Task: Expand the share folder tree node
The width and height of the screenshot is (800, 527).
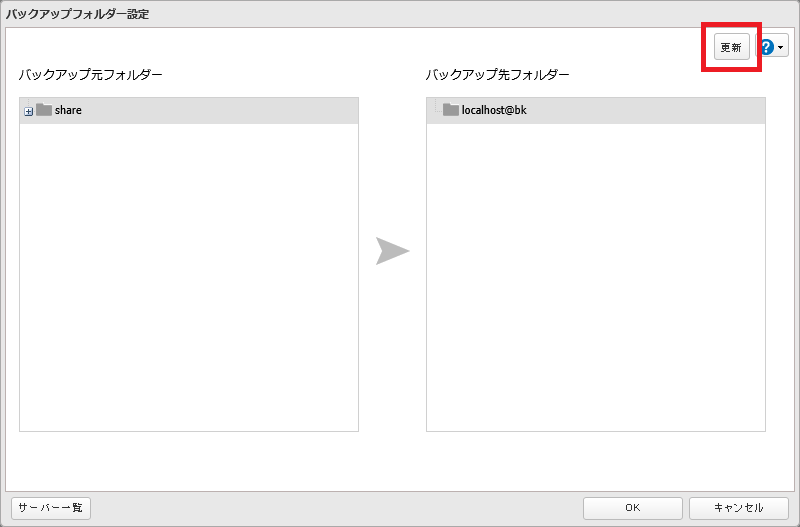Action: click(x=29, y=111)
